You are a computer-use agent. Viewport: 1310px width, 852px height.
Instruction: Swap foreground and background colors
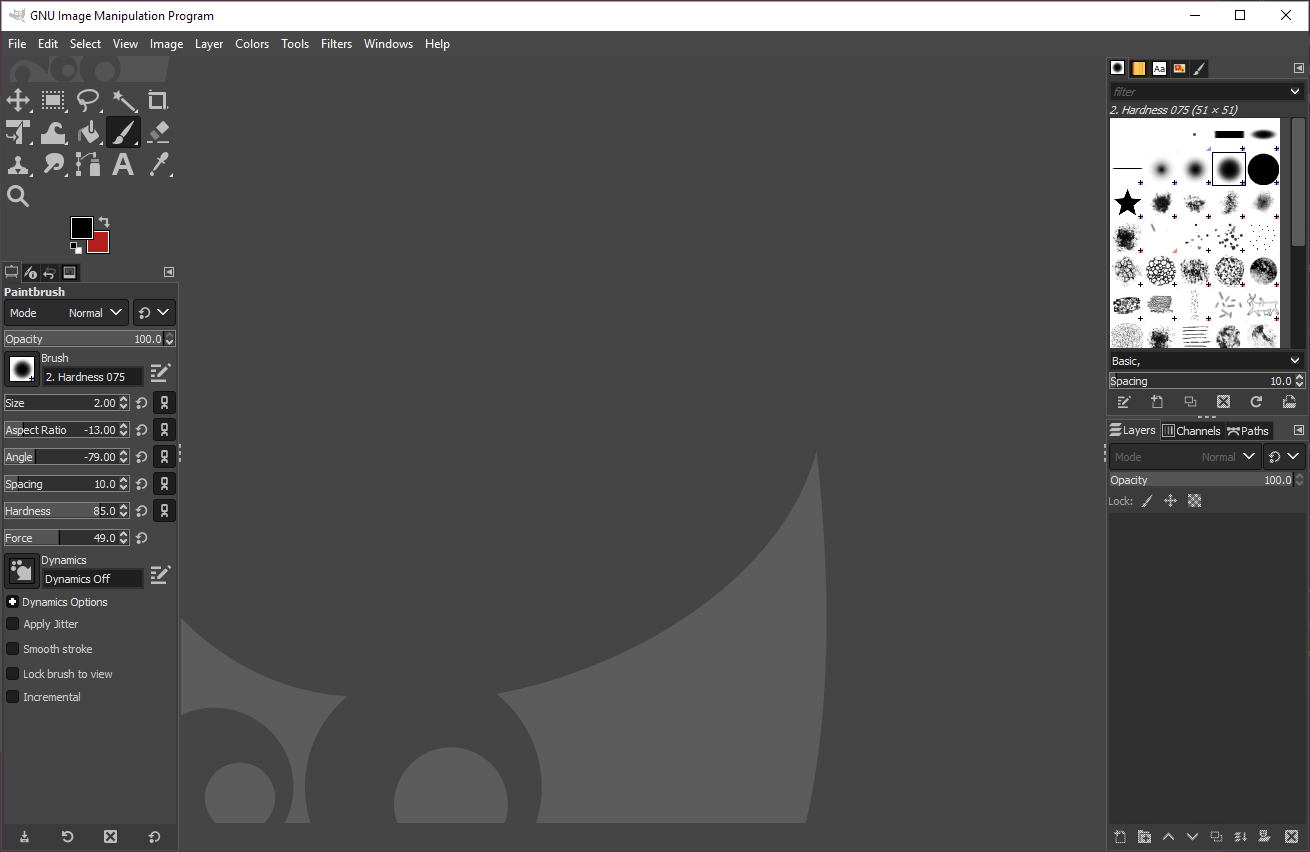pyautogui.click(x=103, y=222)
